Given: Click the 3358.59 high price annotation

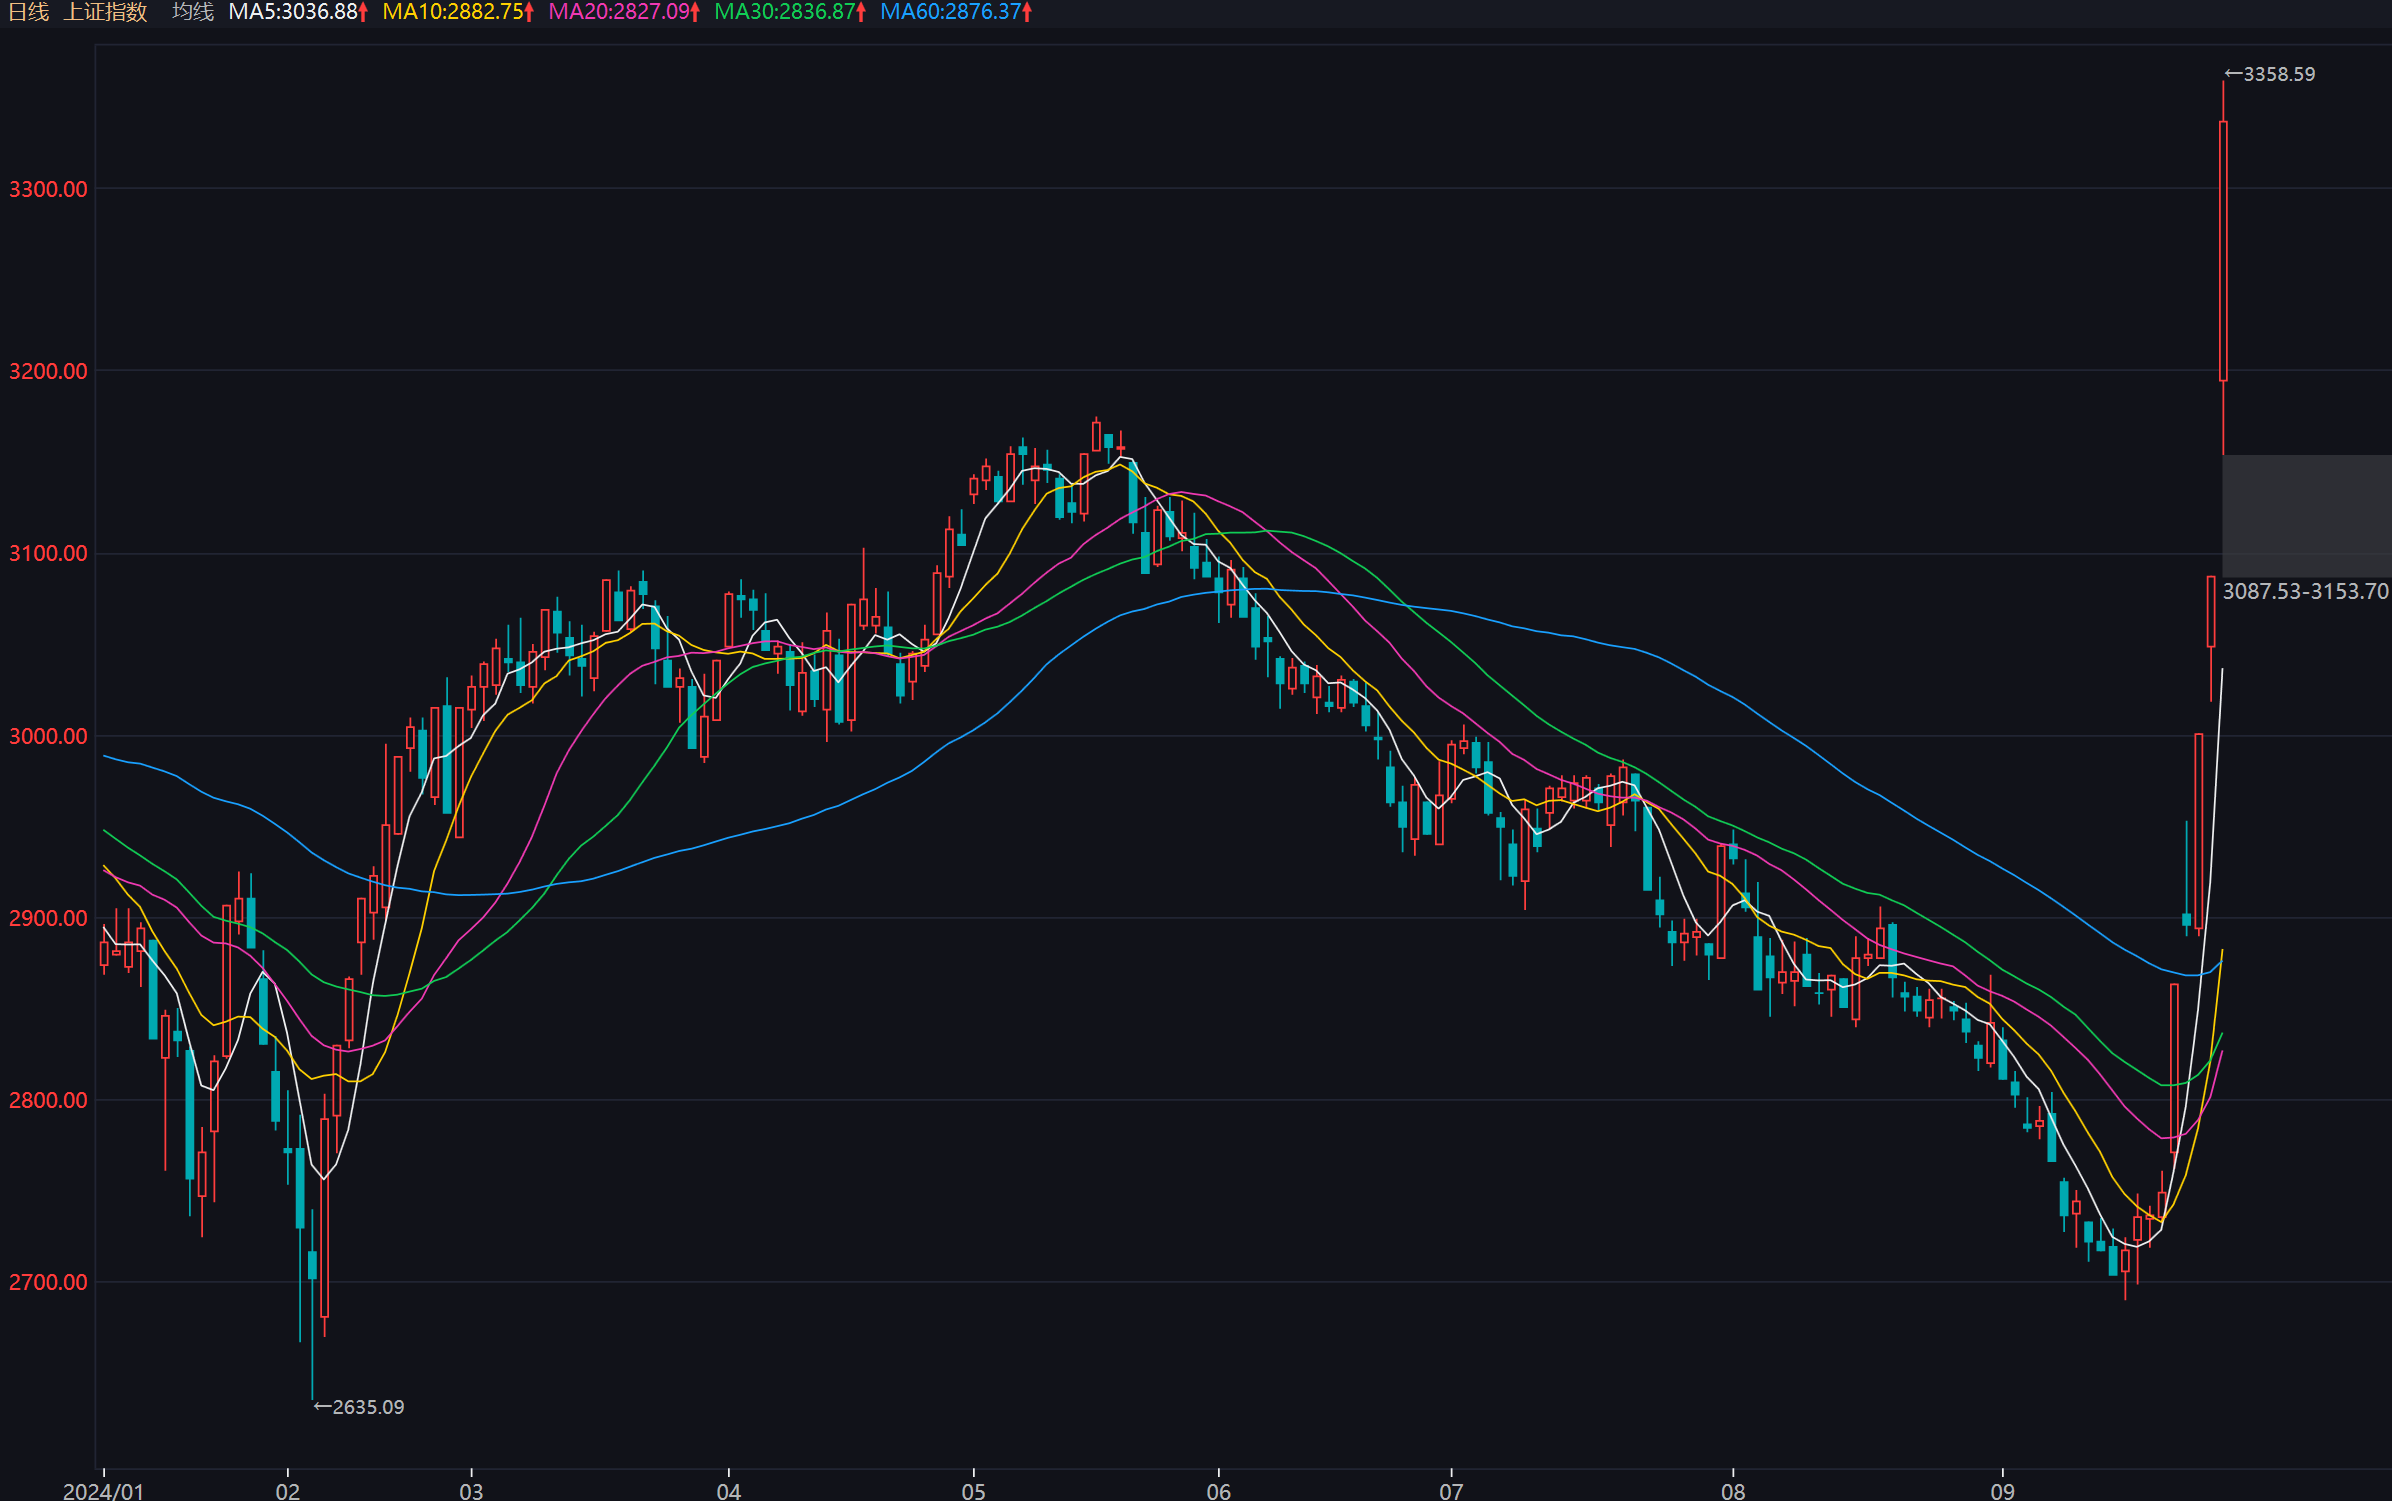Looking at the screenshot, I should (2270, 74).
